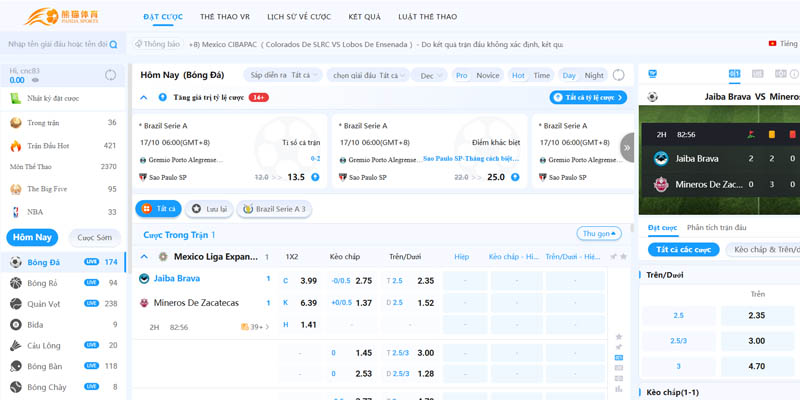The height and width of the screenshot is (400, 800).
Task: Open the Thể Thao VR menu
Action: pos(224,18)
